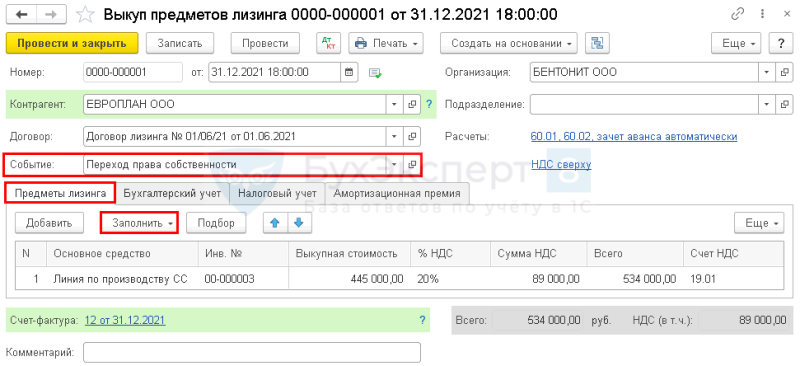Click the Записать button
Screen dimensions: 800x366
coord(180,43)
